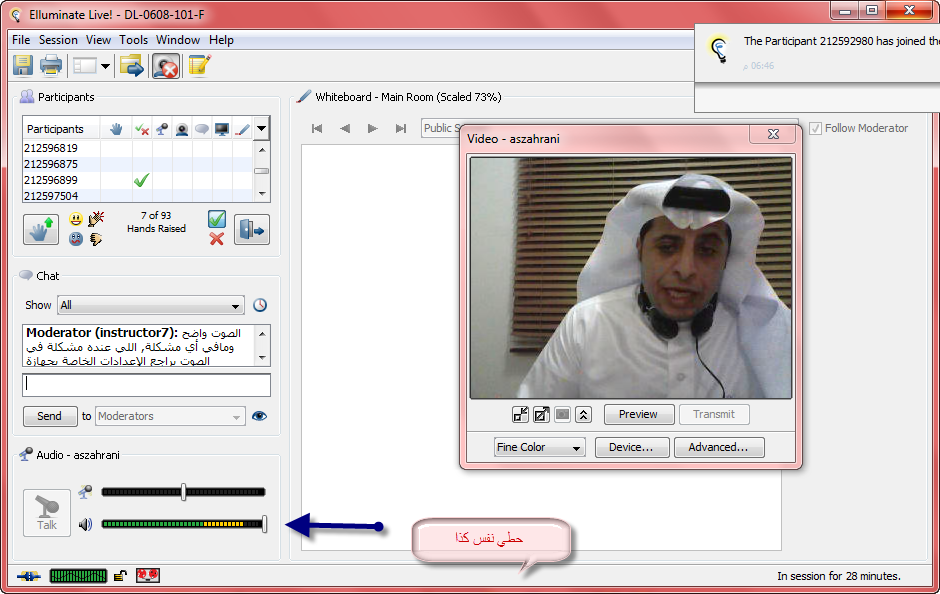Click the raised hand column header icon
The height and width of the screenshot is (594, 940).
[x=116, y=129]
